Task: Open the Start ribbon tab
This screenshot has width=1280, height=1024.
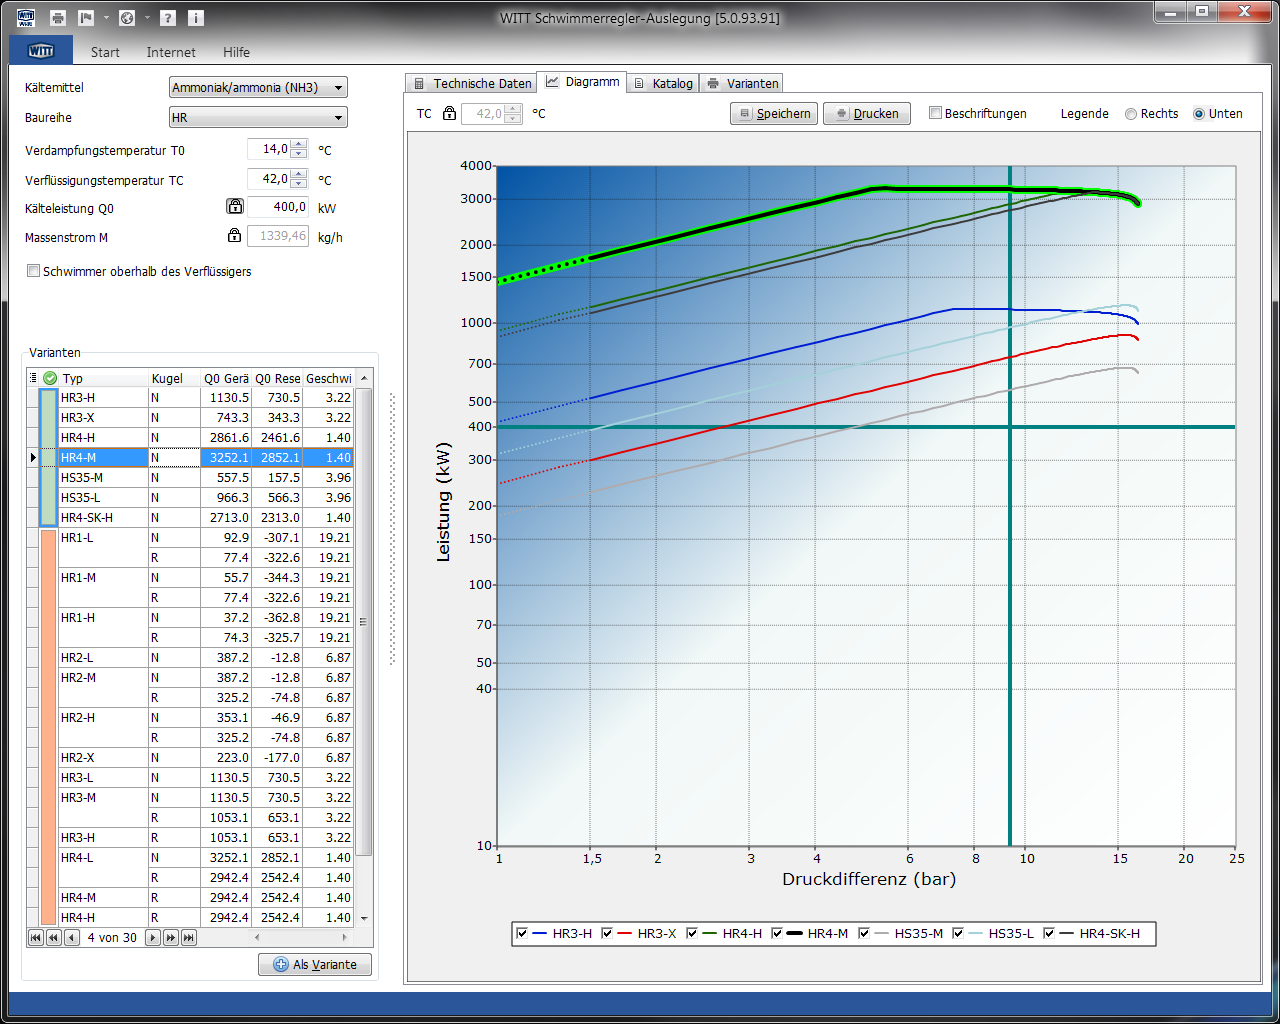Action: (105, 52)
